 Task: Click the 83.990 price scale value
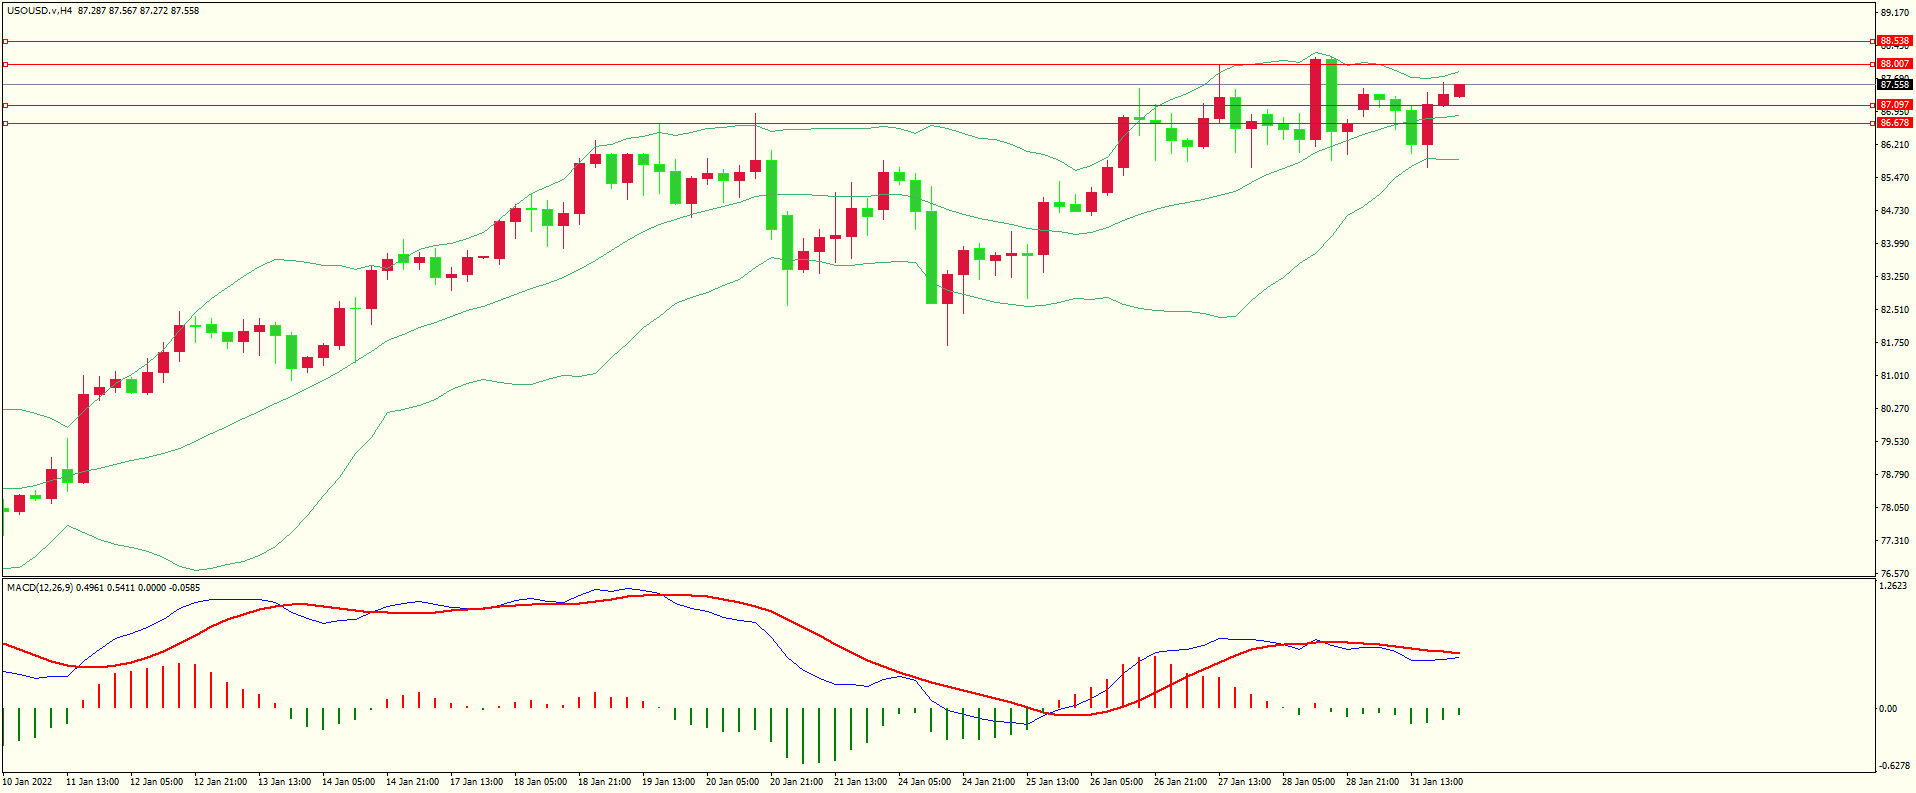click(1894, 244)
